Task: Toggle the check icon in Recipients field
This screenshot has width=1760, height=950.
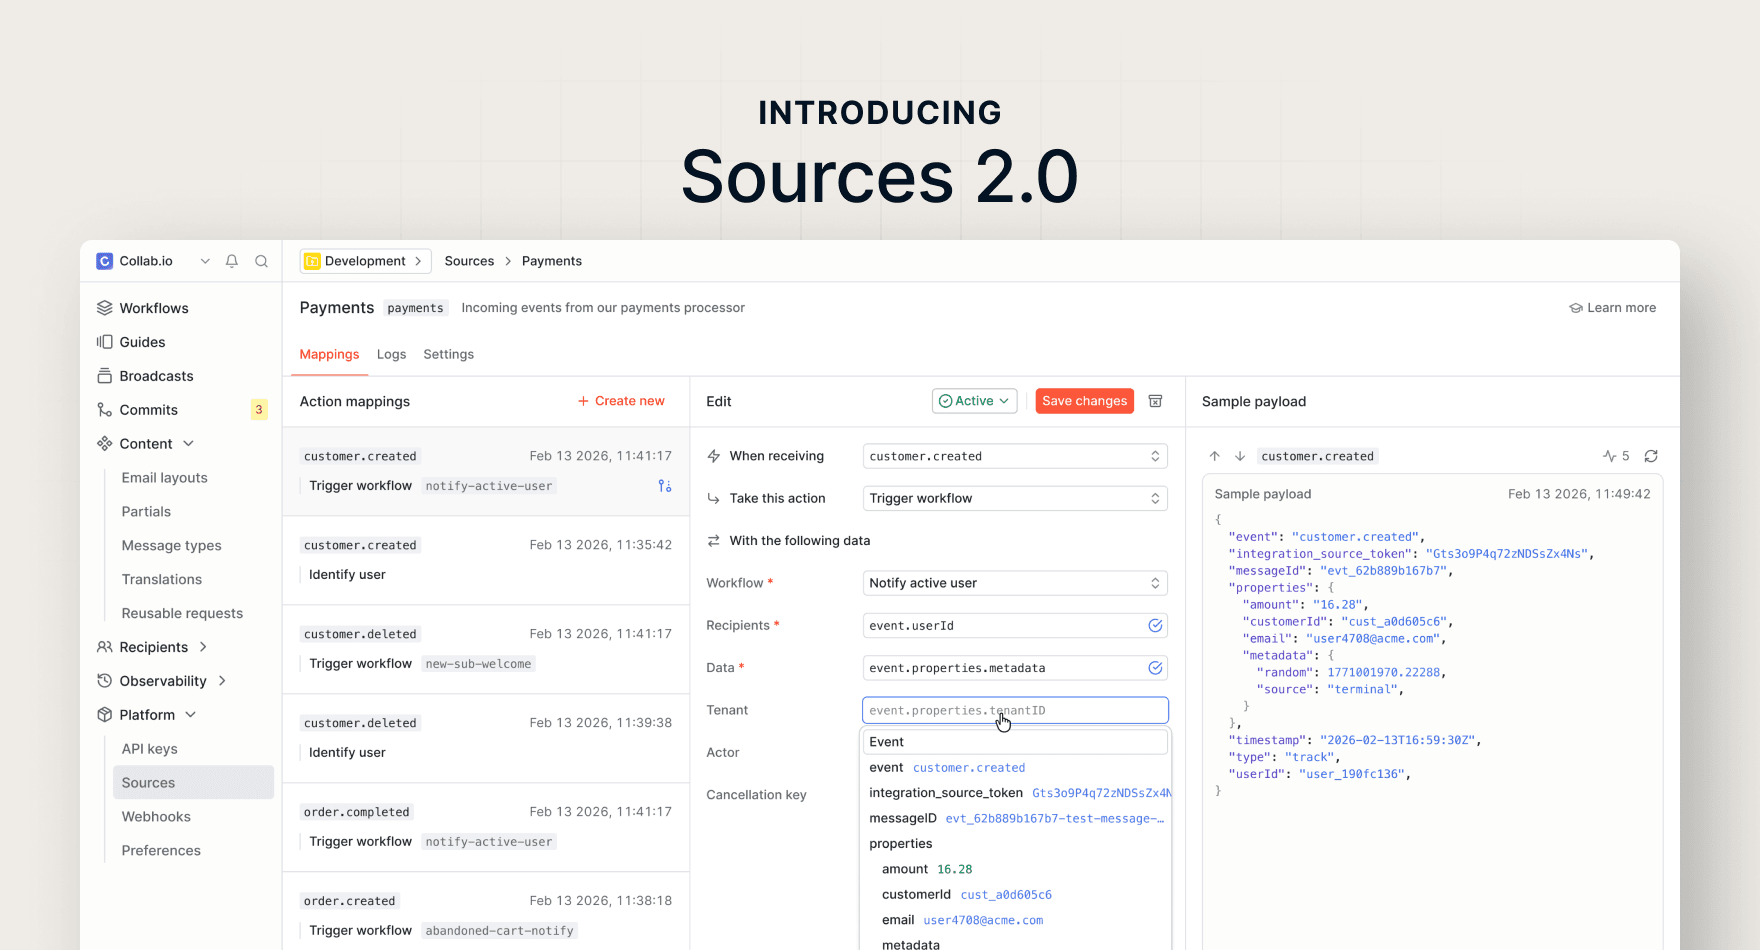Action: point(1155,626)
